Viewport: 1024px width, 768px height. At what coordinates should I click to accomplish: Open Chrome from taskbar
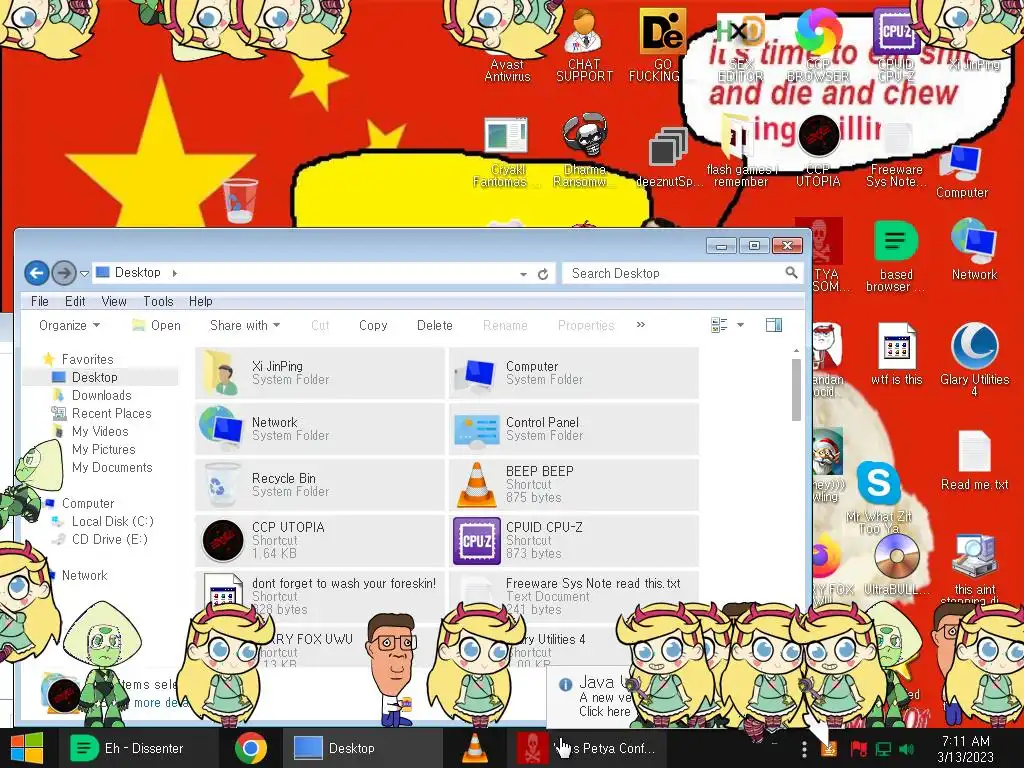coord(250,748)
